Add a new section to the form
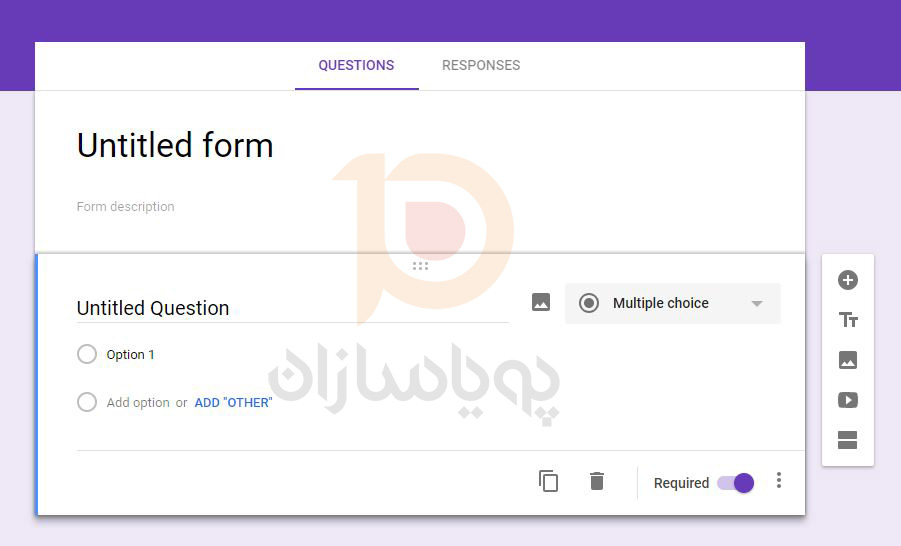This screenshot has height=546, width=901. (848, 440)
